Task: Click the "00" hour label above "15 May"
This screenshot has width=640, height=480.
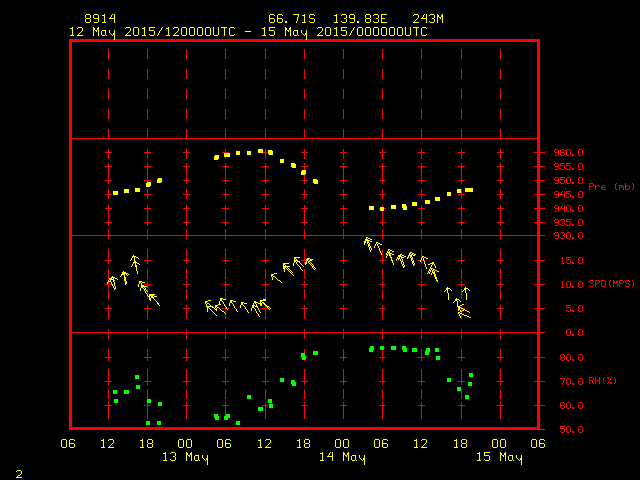Action: pos(499,444)
